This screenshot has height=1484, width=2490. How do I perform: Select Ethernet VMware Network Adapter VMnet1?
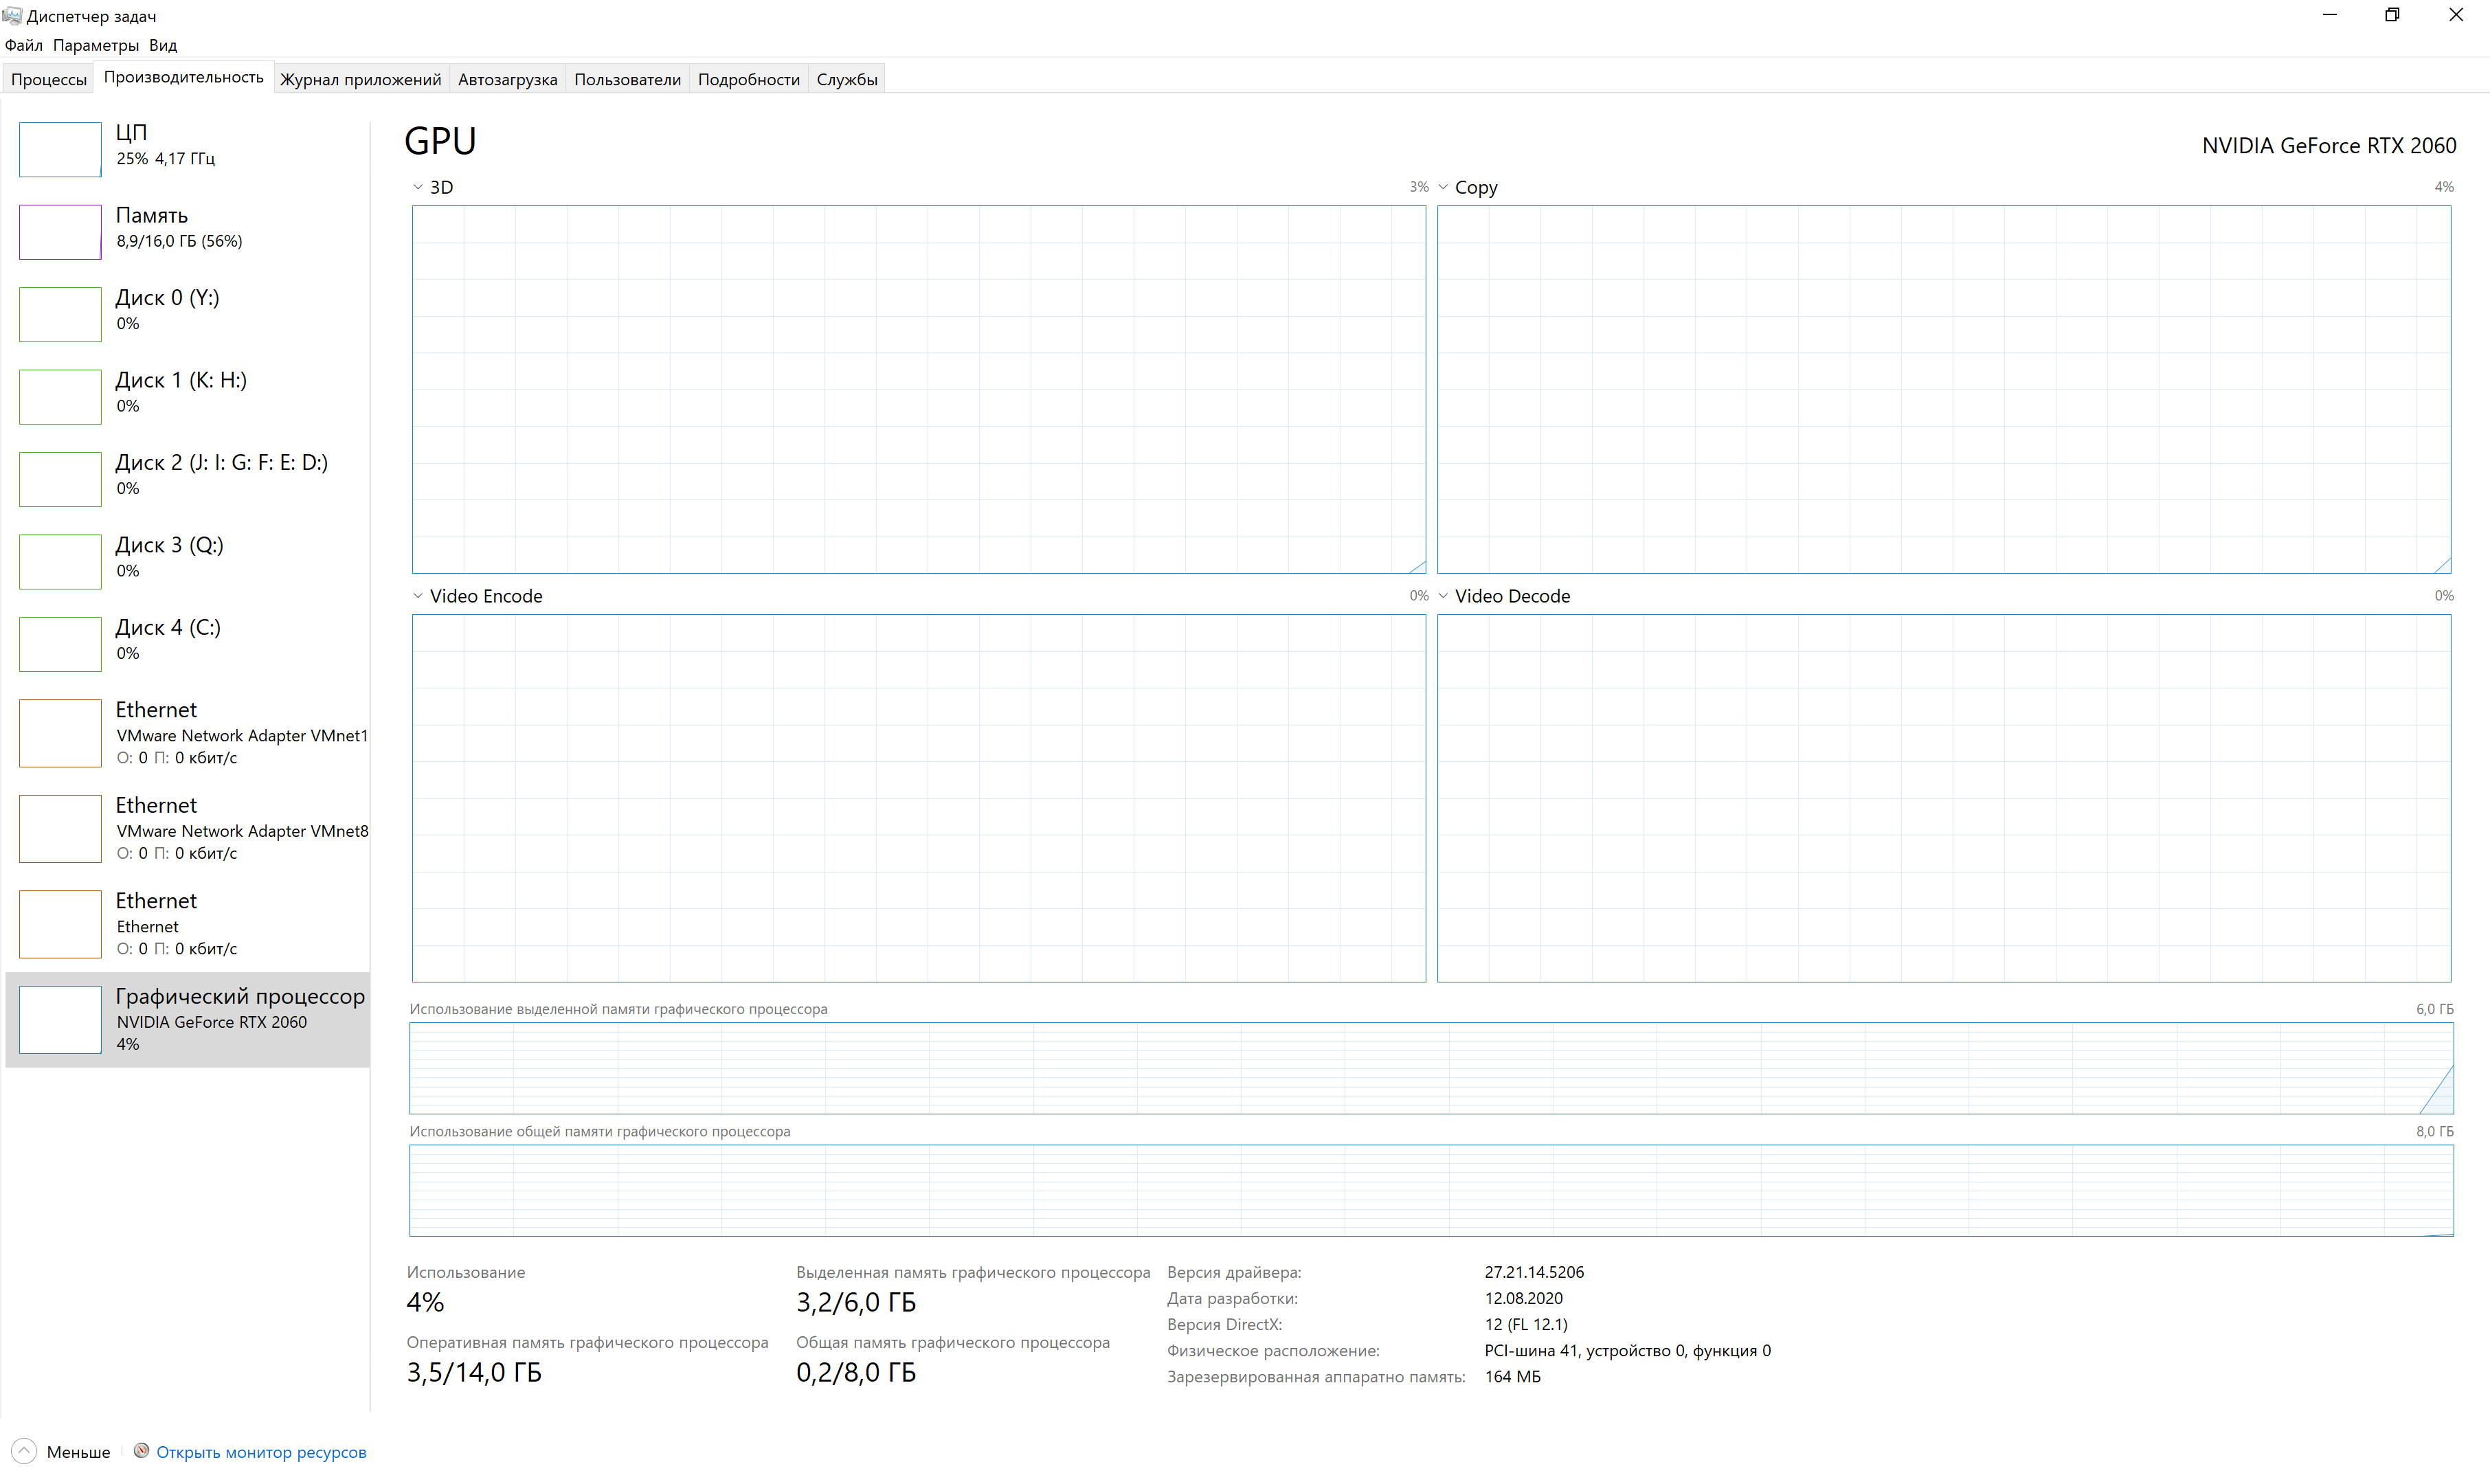coord(188,733)
